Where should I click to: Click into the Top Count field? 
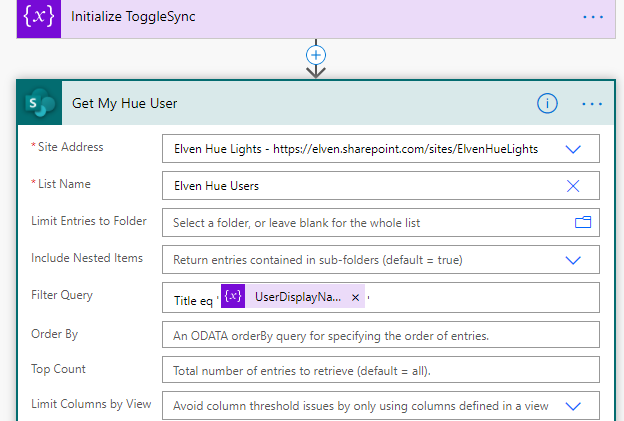click(x=380, y=370)
